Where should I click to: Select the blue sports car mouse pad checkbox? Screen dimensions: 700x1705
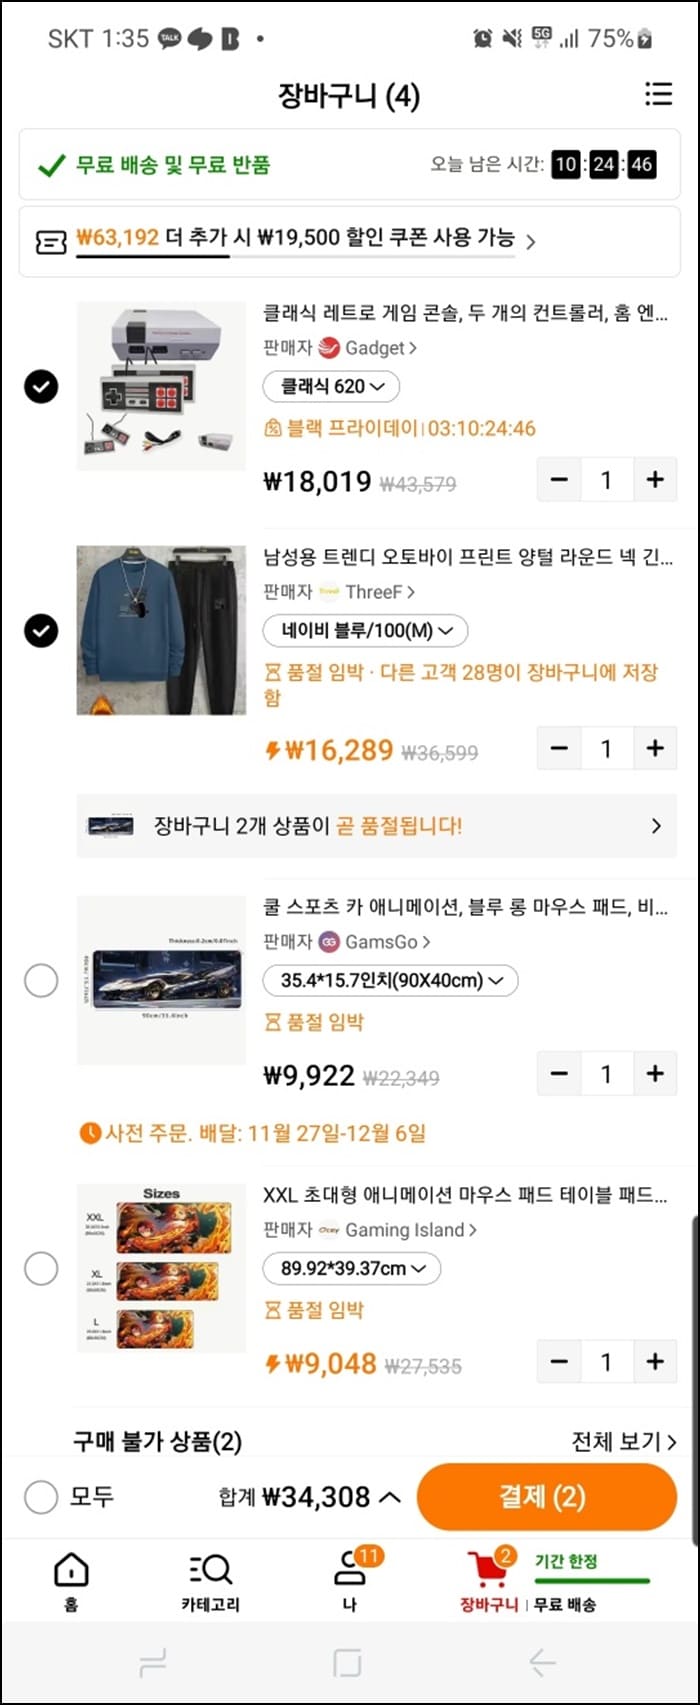[41, 980]
